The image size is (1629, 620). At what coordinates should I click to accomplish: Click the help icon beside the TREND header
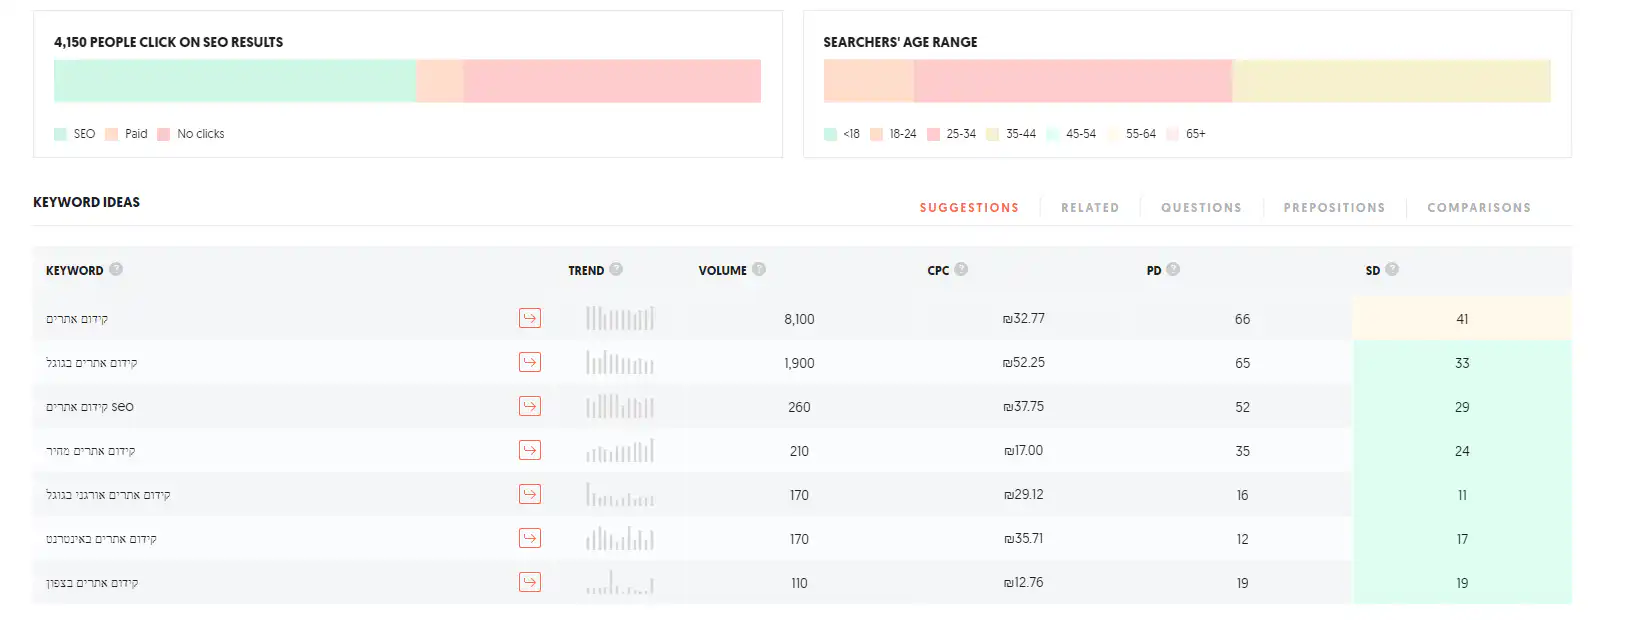(616, 269)
